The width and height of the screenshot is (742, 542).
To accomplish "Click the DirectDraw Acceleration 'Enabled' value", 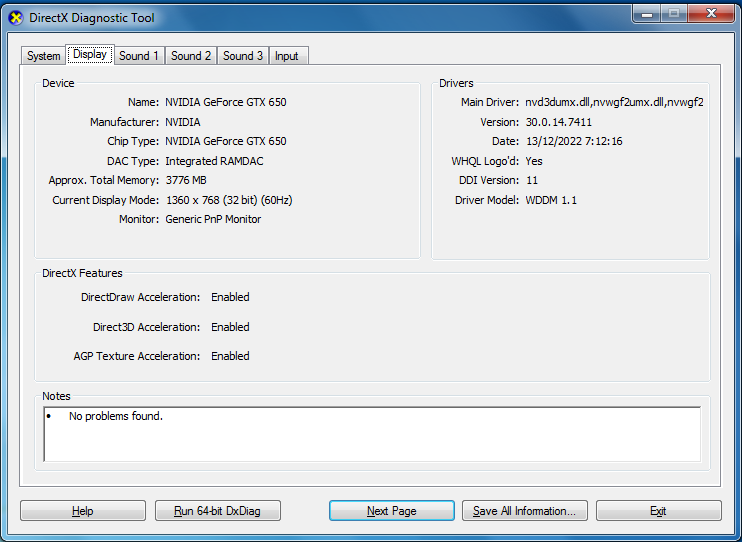I will point(230,297).
